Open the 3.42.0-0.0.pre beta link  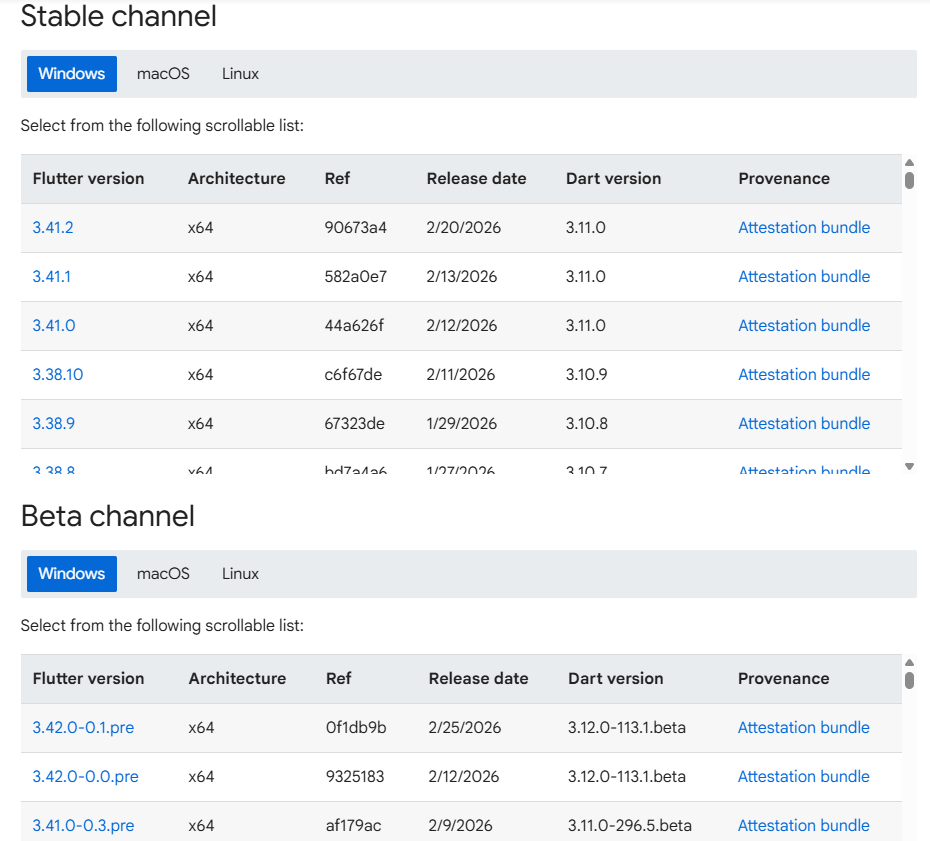pyautogui.click(x=85, y=777)
